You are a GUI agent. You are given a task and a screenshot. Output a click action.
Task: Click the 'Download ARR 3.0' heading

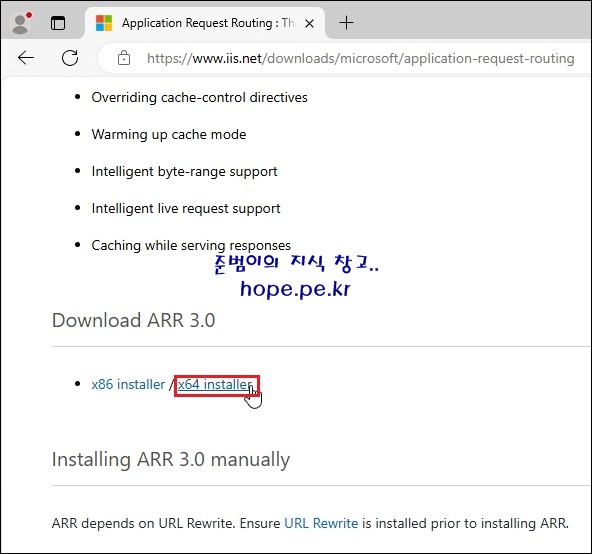(133, 320)
